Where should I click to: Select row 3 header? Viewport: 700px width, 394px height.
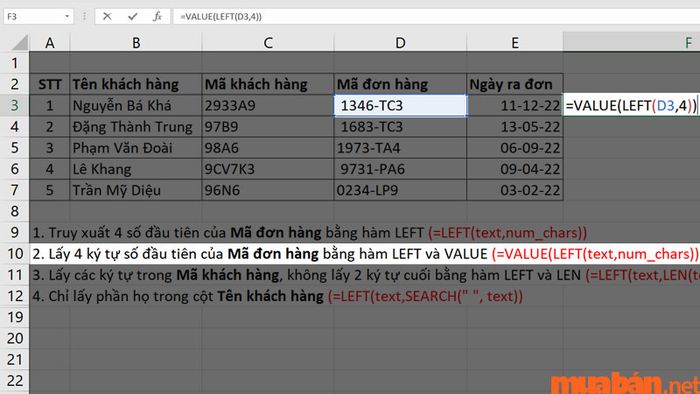pyautogui.click(x=15, y=105)
